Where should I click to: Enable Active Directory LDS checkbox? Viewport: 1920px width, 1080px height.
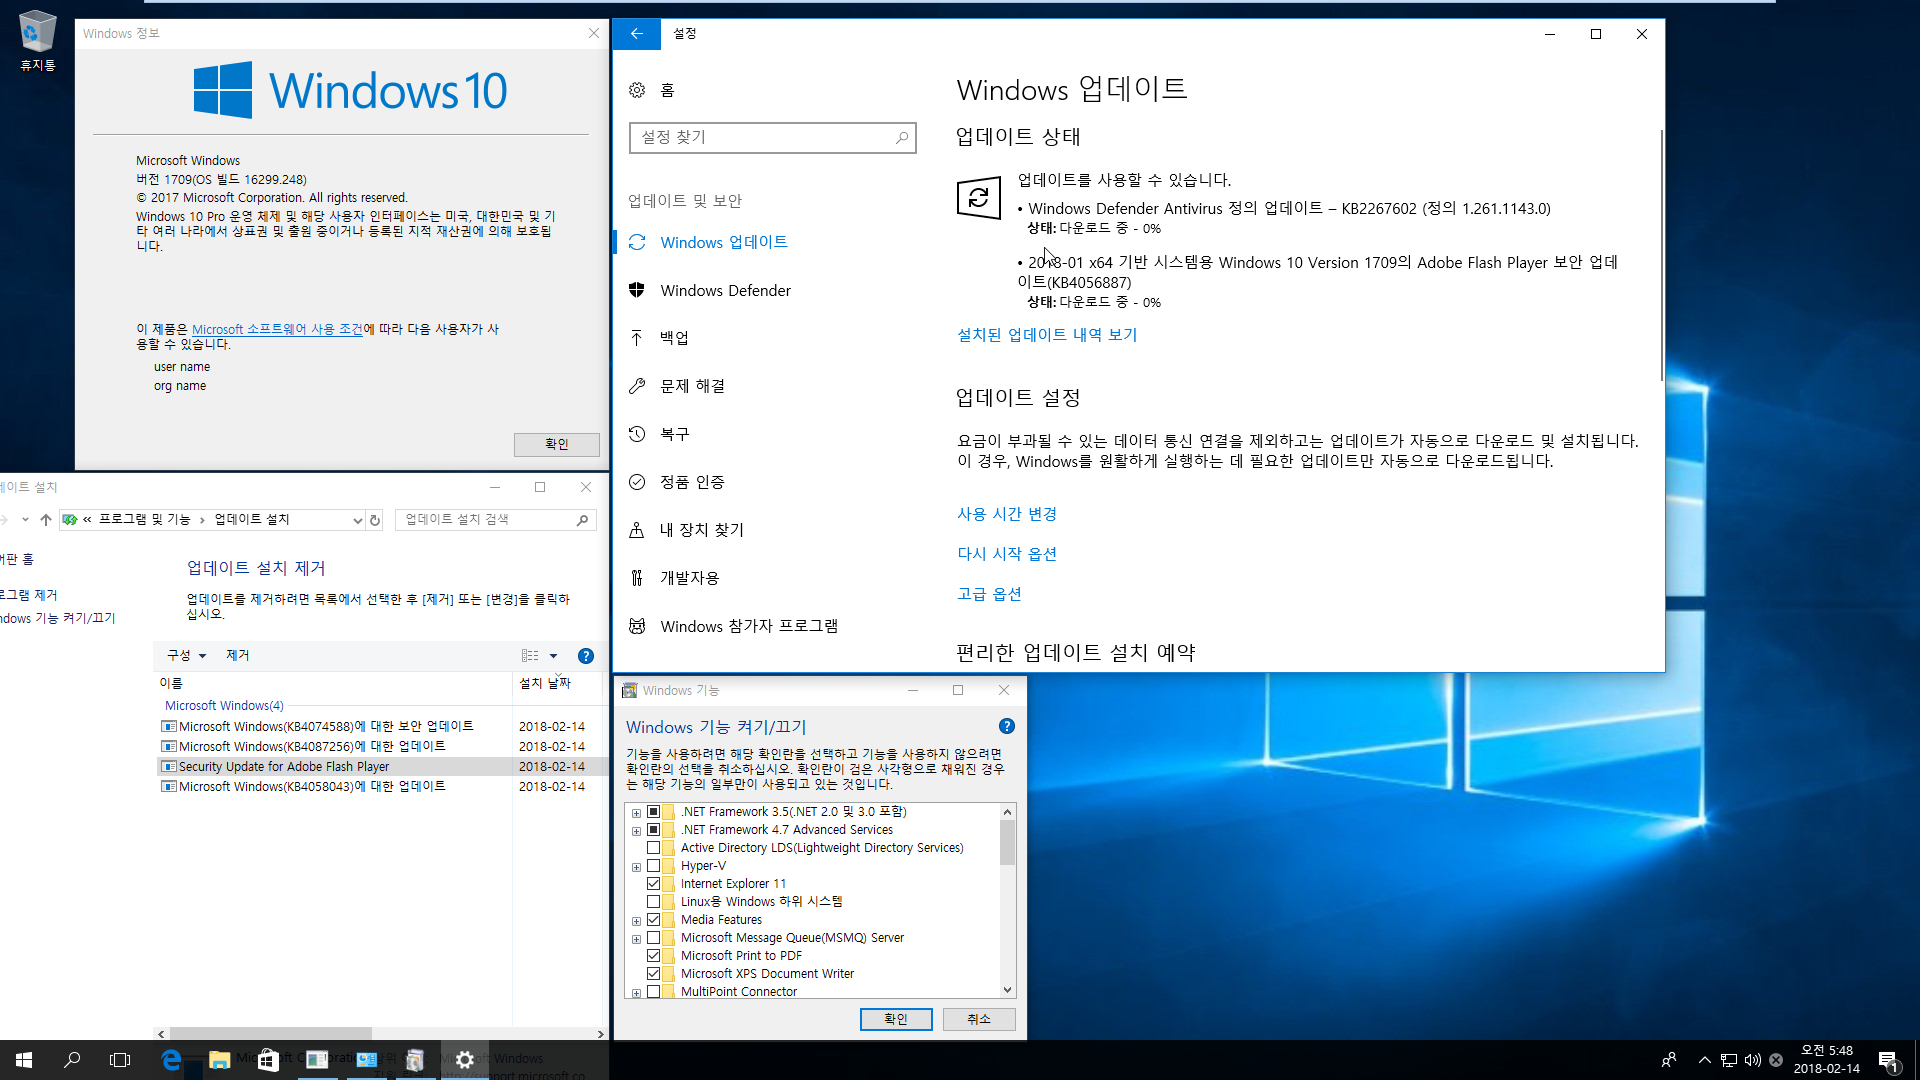pyautogui.click(x=653, y=848)
